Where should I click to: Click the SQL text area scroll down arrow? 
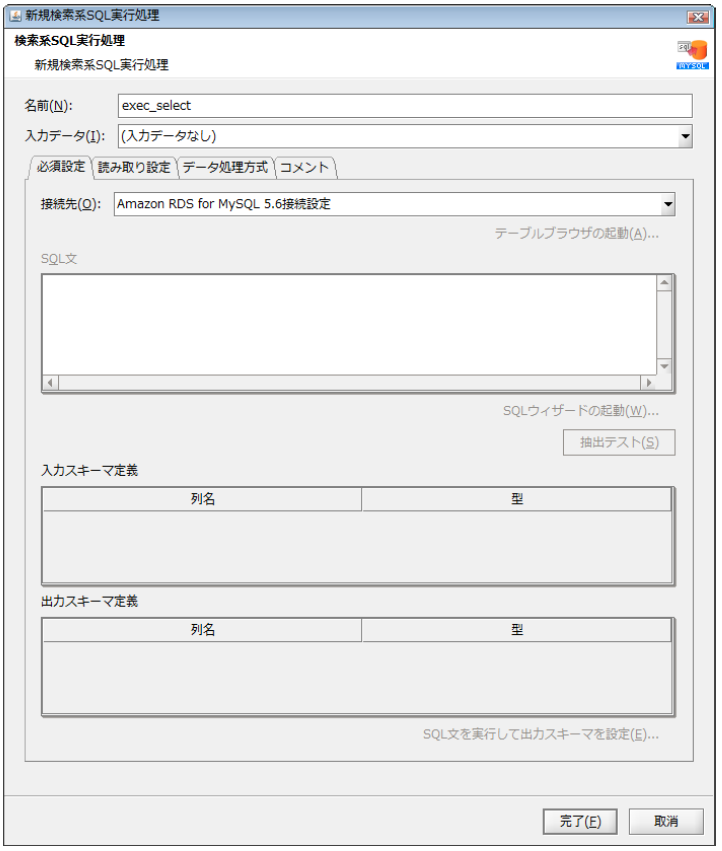pyautogui.click(x=664, y=366)
